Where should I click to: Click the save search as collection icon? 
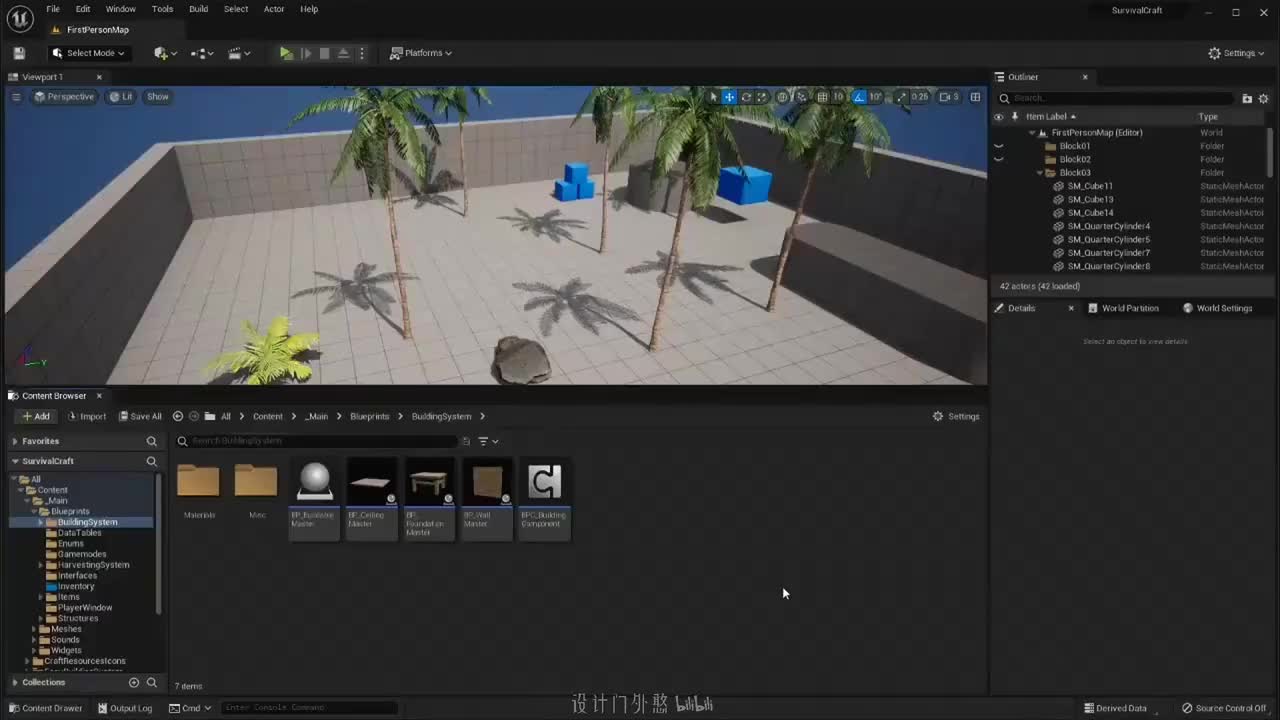click(466, 441)
